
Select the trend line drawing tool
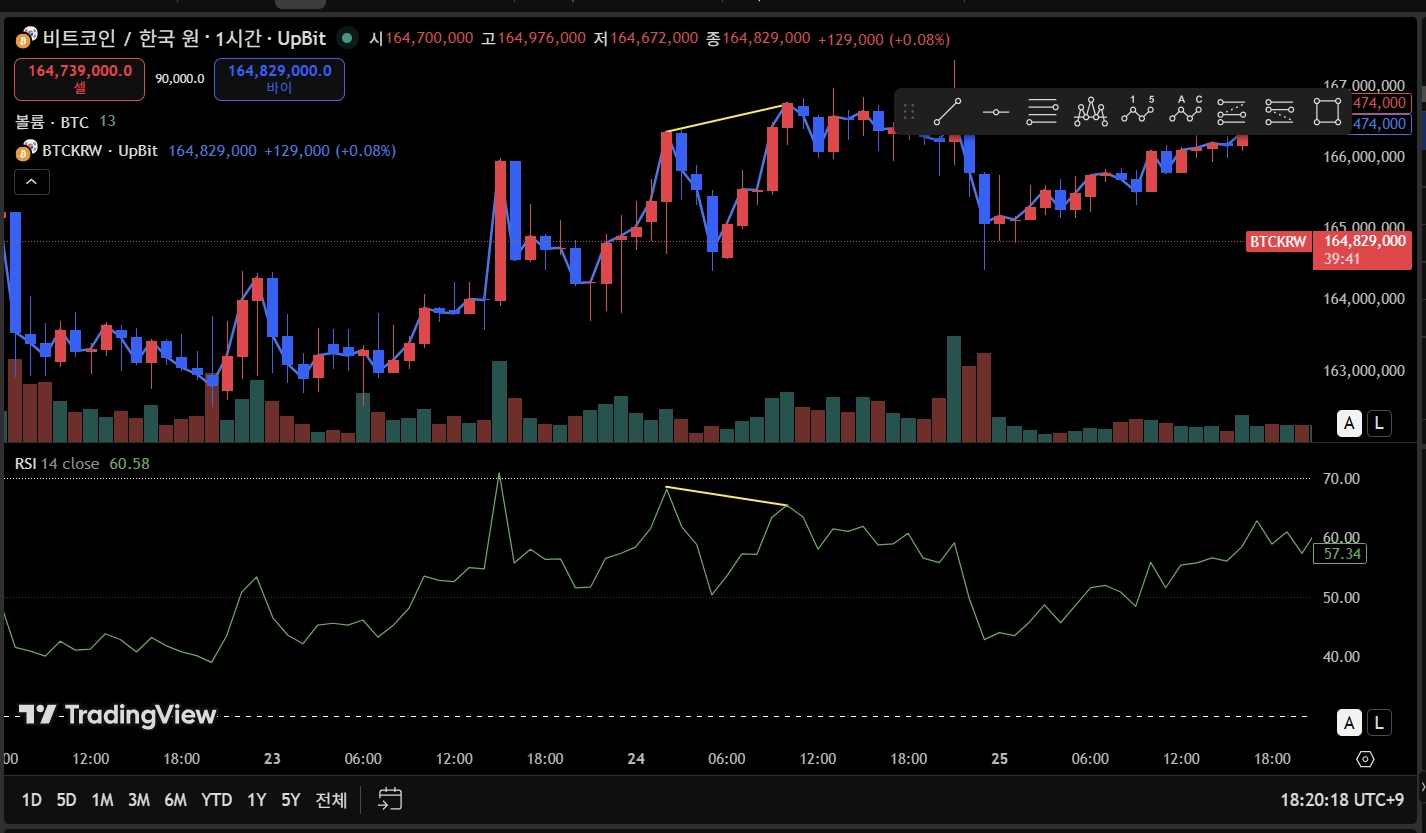click(x=947, y=112)
